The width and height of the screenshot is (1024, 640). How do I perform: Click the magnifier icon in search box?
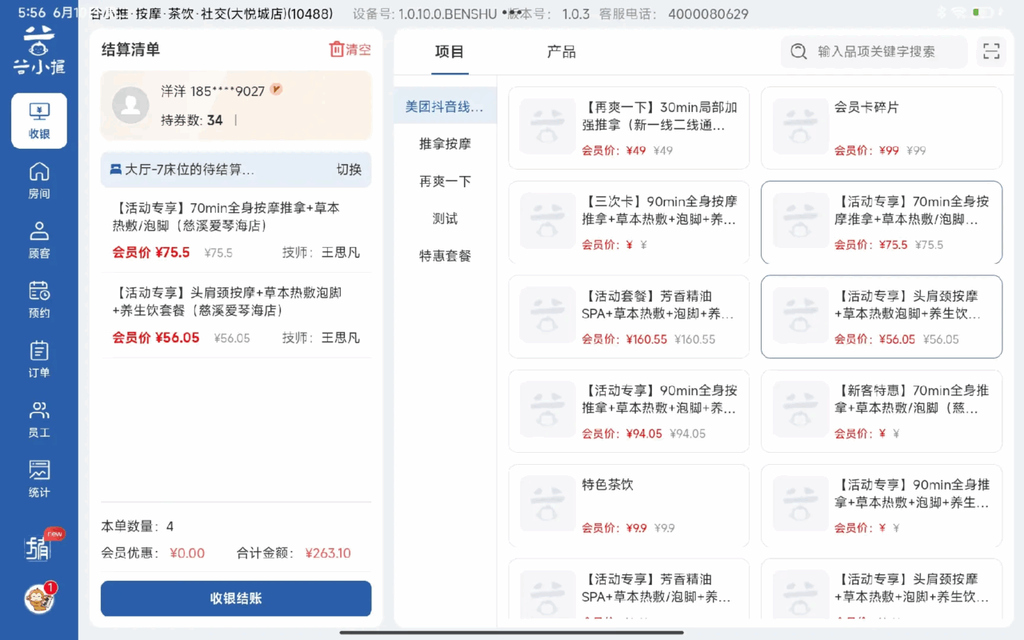tap(798, 51)
